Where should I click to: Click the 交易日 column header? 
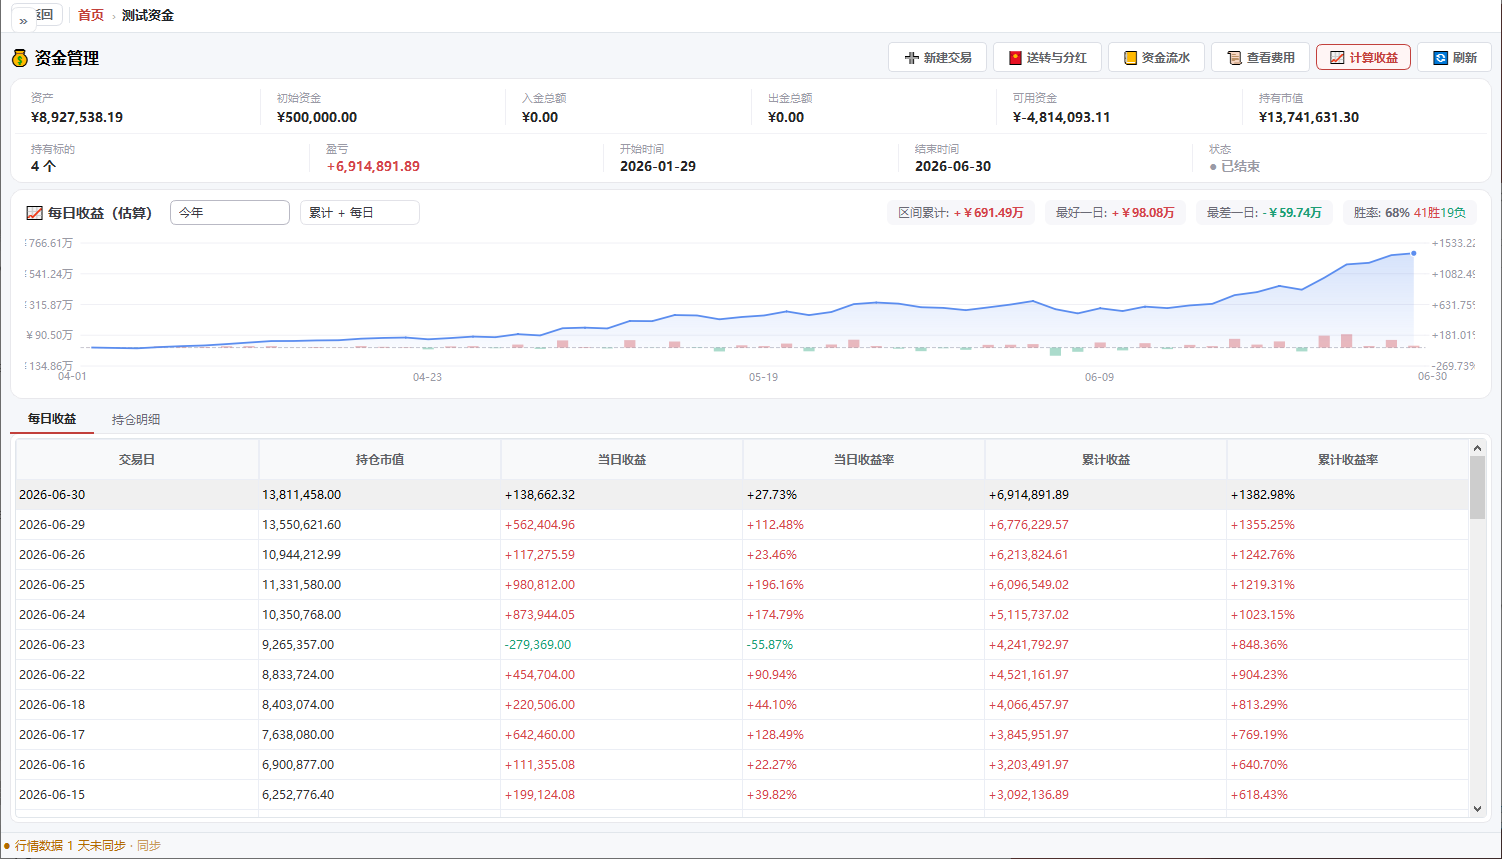[x=137, y=460]
